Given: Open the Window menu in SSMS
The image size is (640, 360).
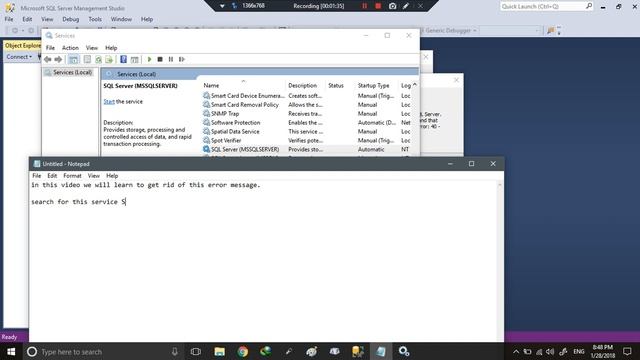Looking at the screenshot, I should [121, 19].
